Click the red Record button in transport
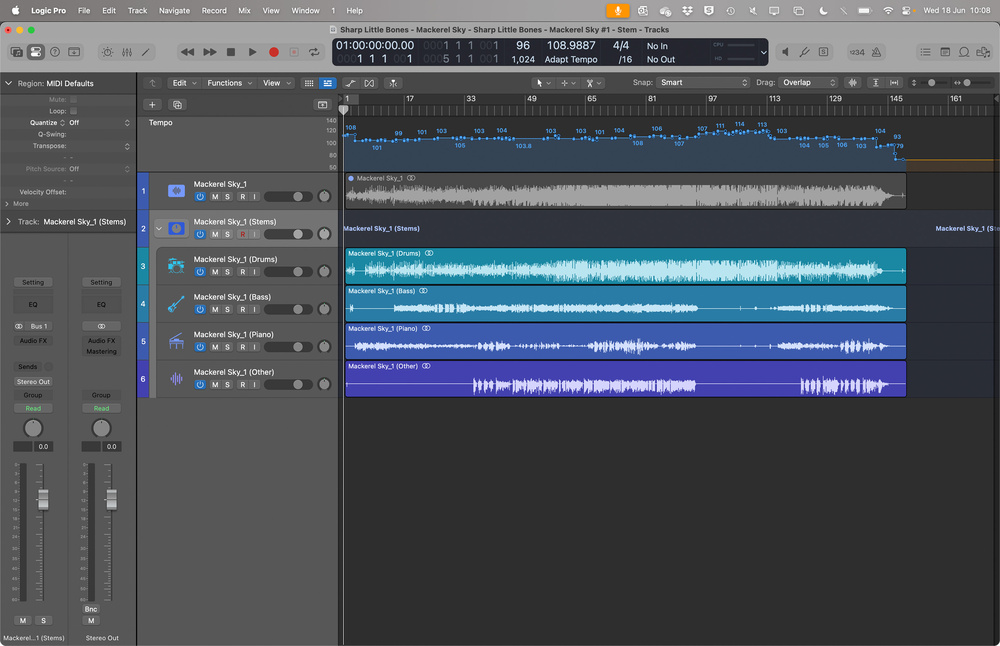Screen dimensions: 1000x646 click(274, 52)
